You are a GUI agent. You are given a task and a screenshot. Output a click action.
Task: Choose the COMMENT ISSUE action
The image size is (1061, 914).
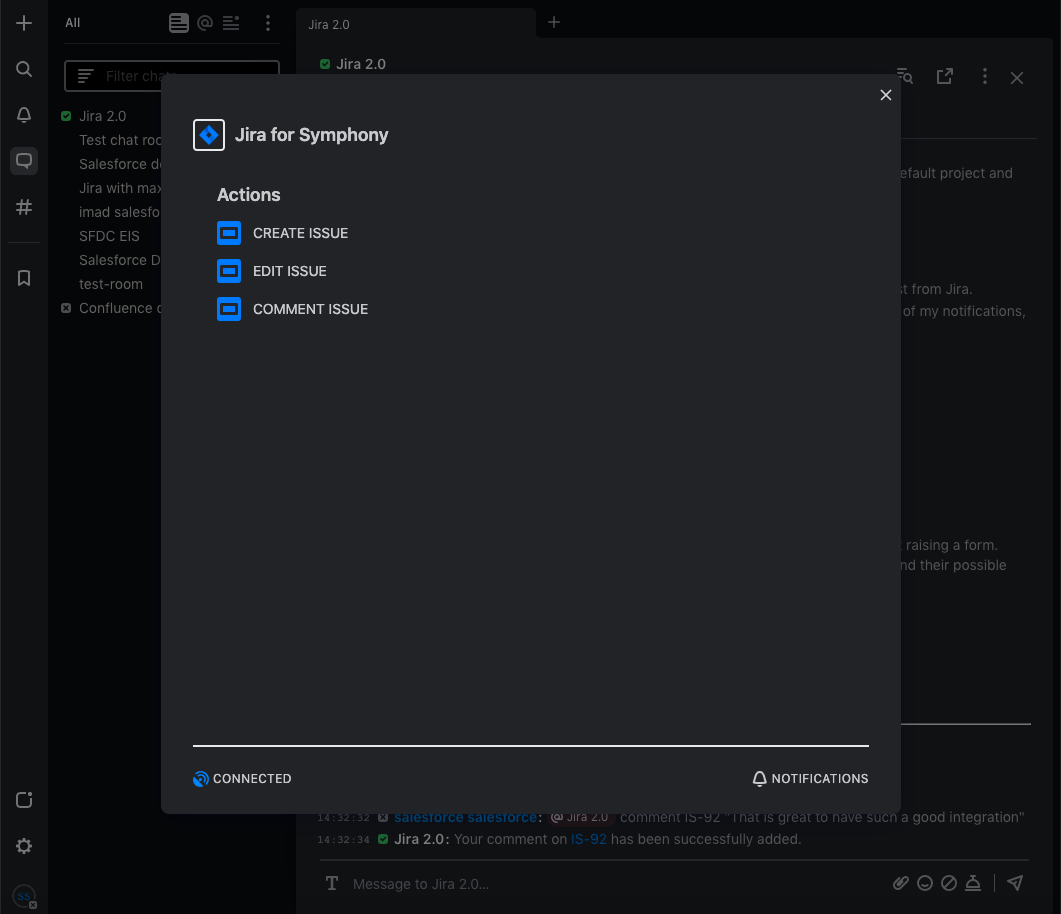pyautogui.click(x=293, y=309)
